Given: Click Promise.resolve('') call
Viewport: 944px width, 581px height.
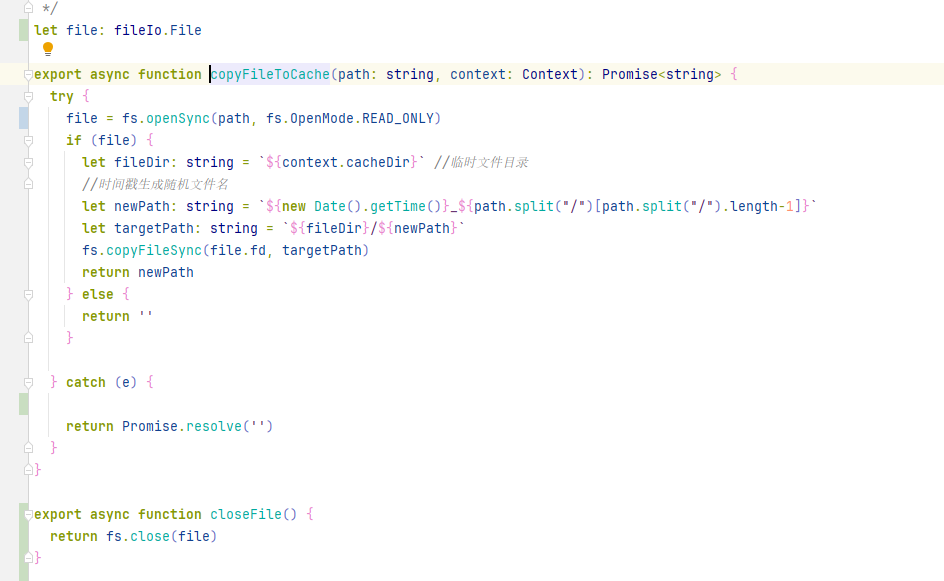Looking at the screenshot, I should [197, 426].
